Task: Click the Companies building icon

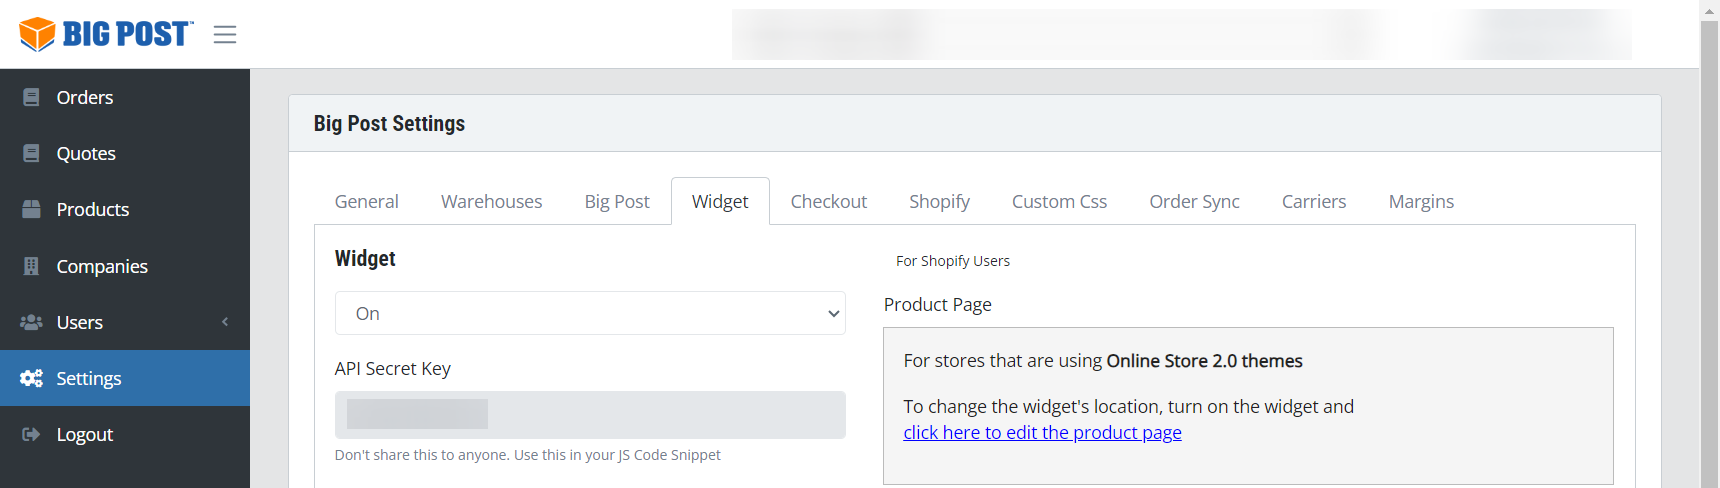Action: pos(31,266)
